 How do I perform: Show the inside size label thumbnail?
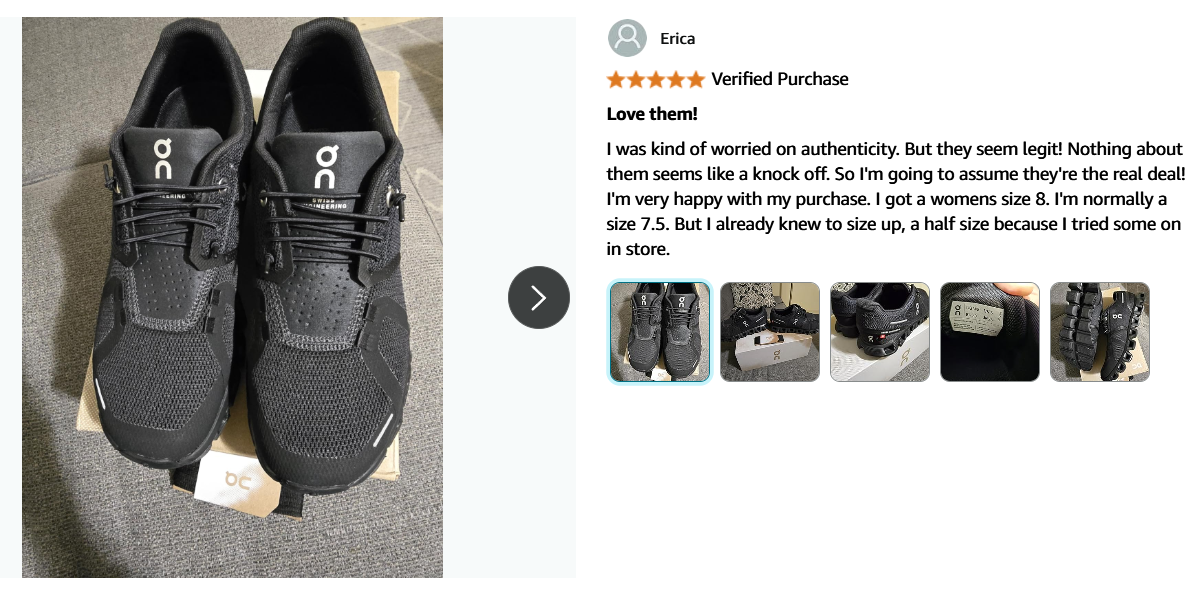990,332
